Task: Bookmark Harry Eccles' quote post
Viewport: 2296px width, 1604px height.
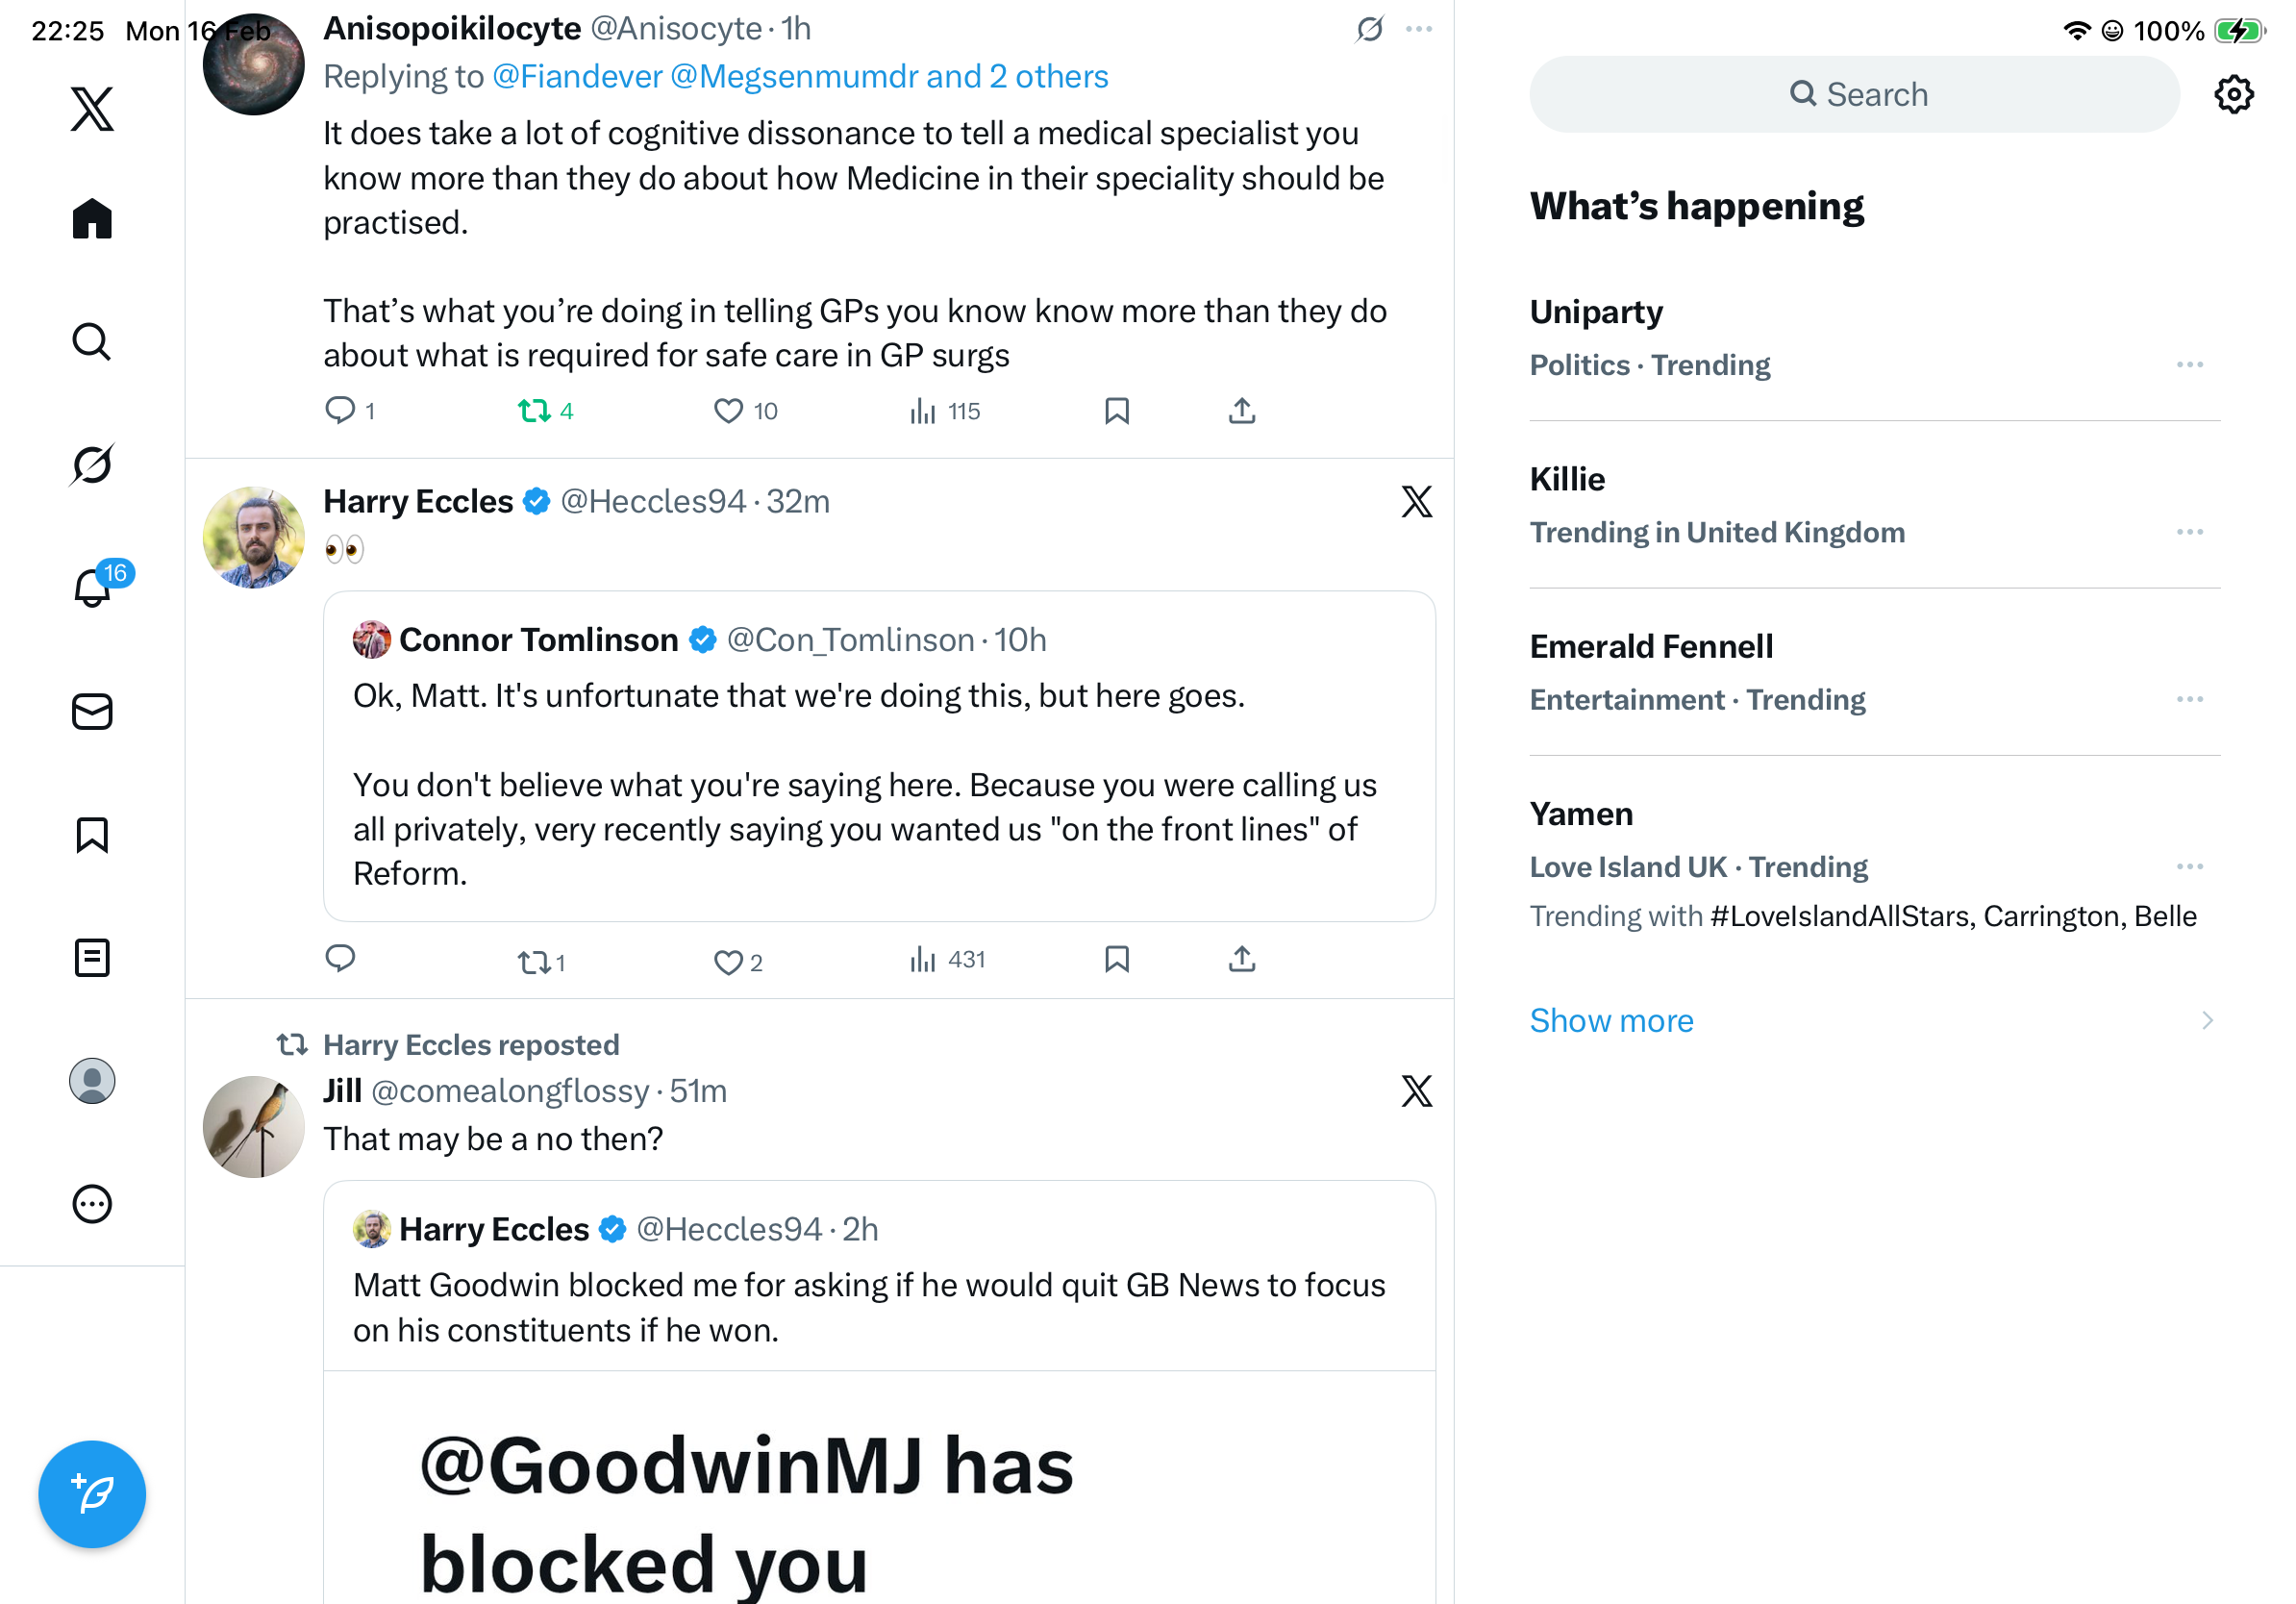Action: 1116,960
